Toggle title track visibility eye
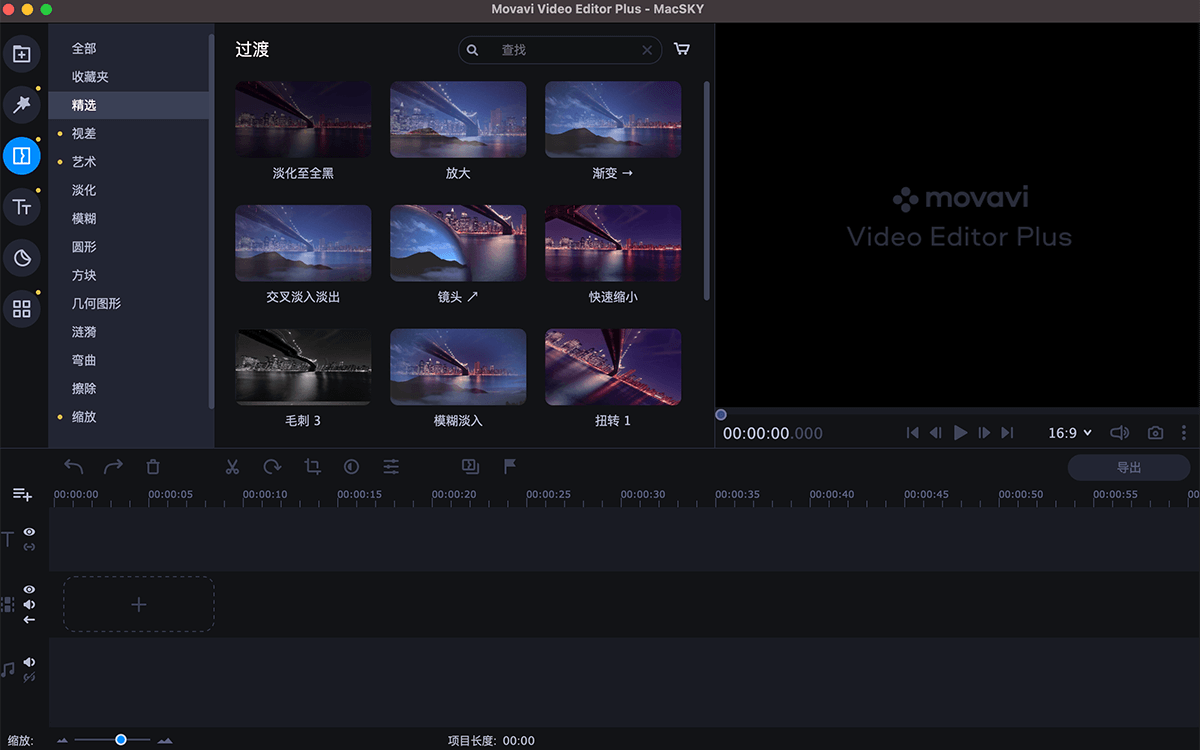This screenshot has width=1200, height=750. (29, 532)
